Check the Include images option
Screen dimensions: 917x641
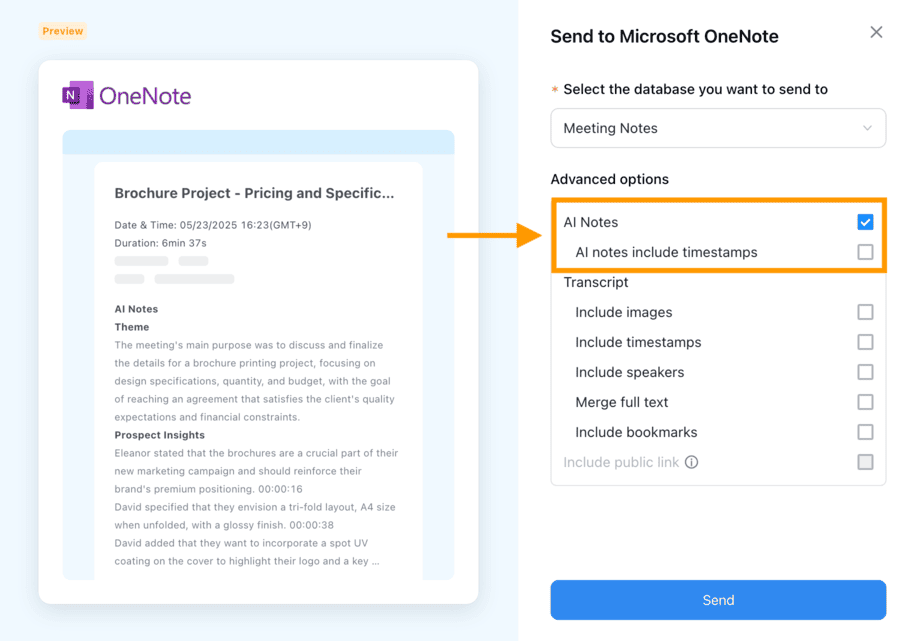865,312
